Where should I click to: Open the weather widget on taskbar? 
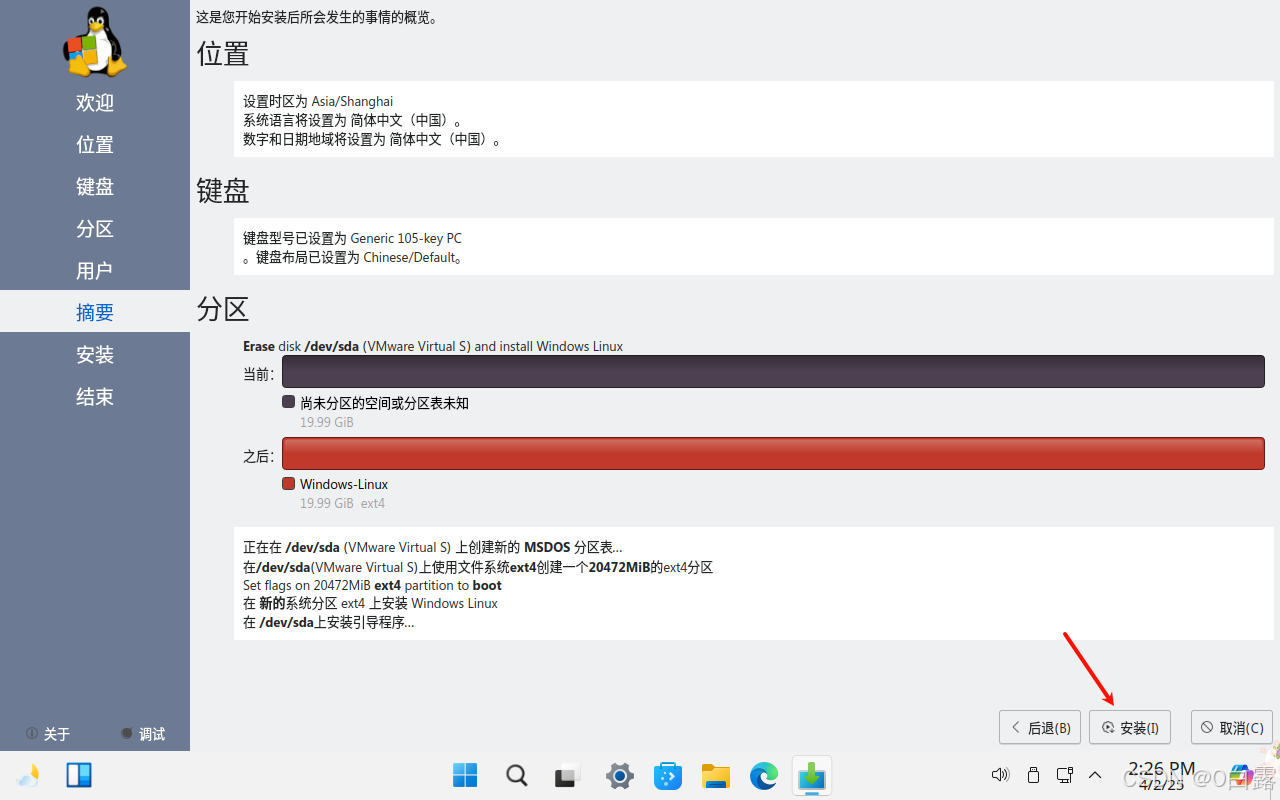coord(28,775)
